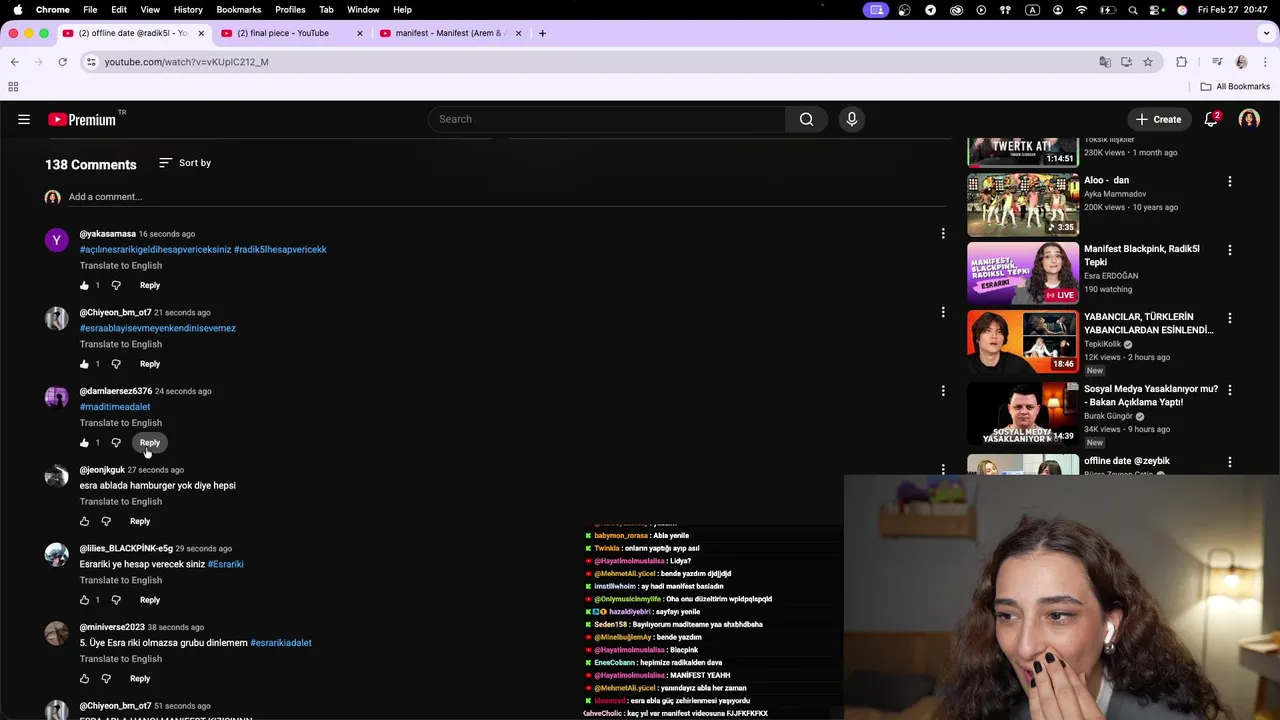Translate @Chiyeon_bm_ot7 comment to English

[x=121, y=344]
